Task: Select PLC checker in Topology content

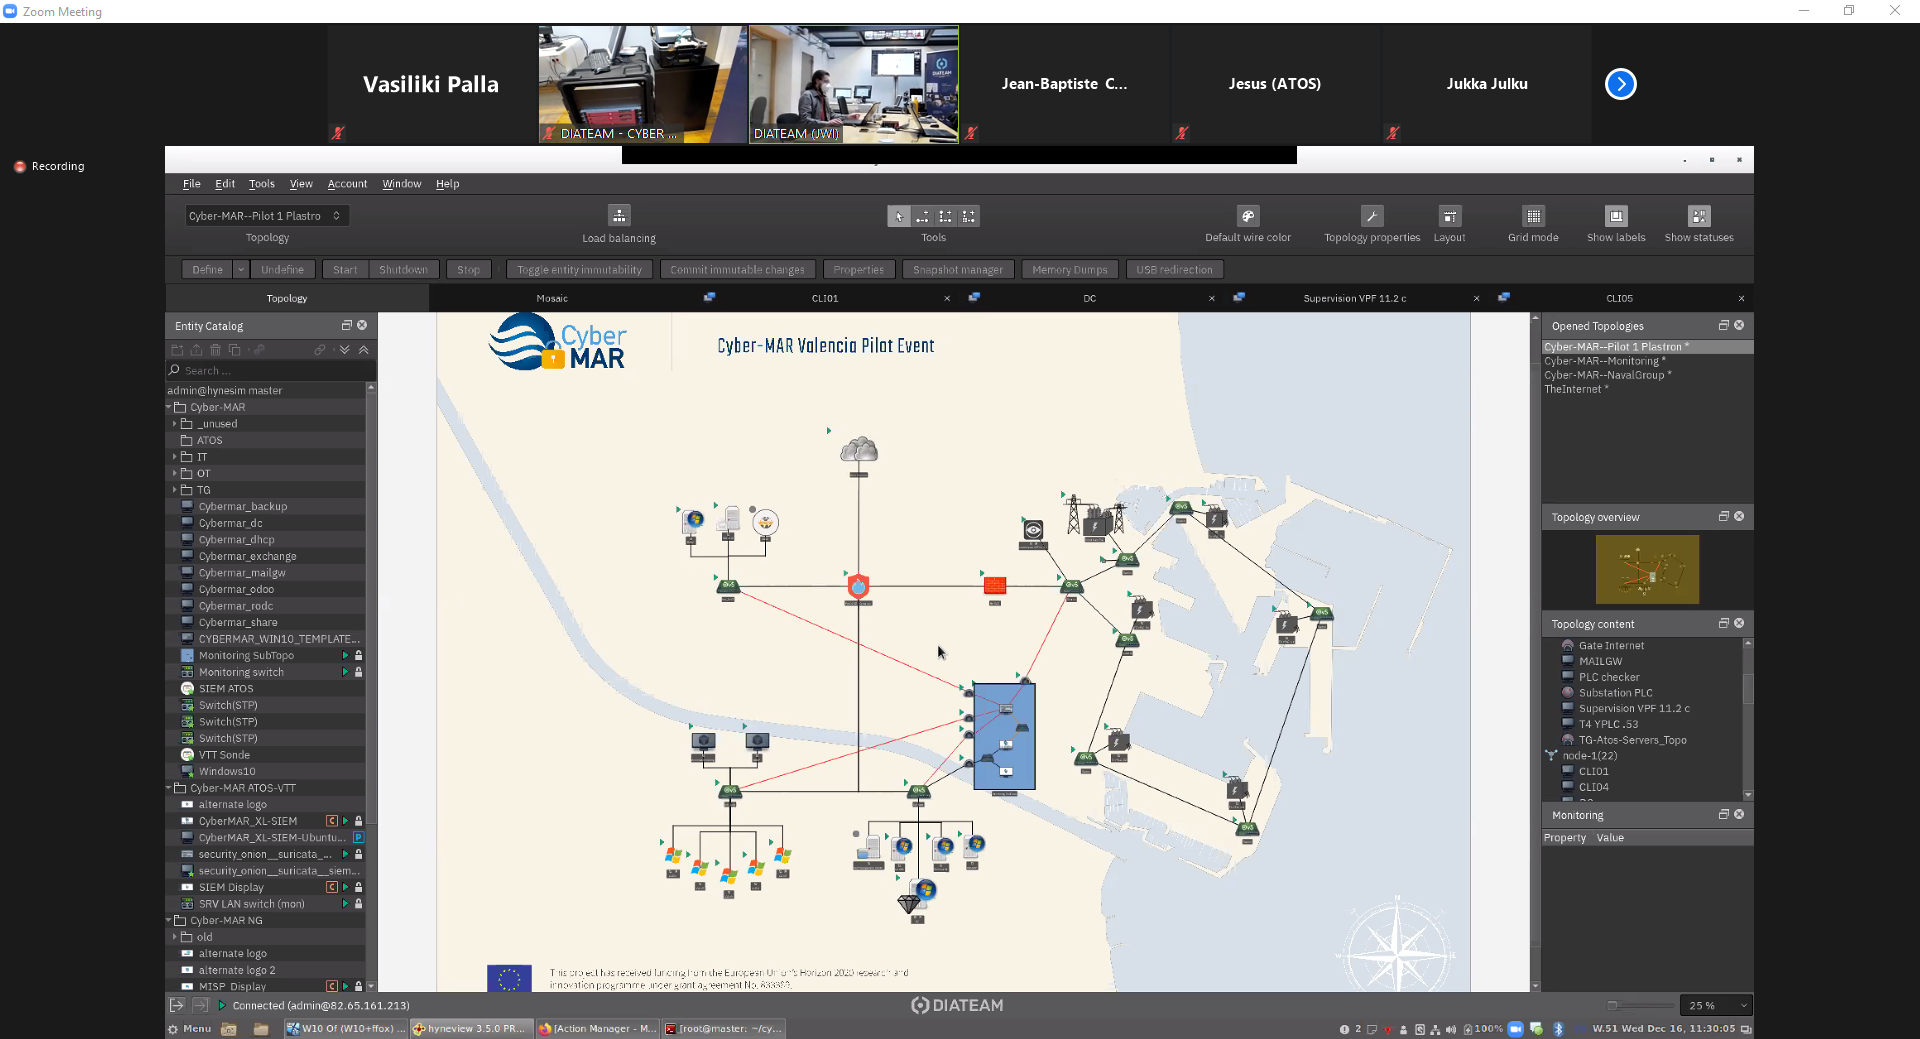Action: pyautogui.click(x=1609, y=677)
